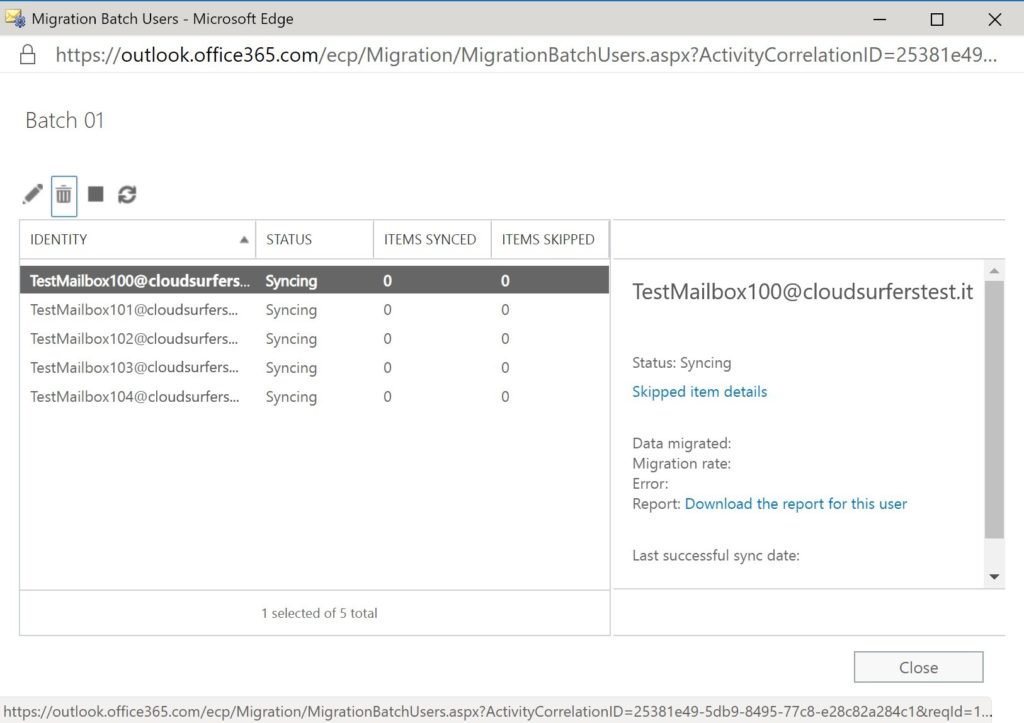Click items synced value for TestMailbox101
The width and height of the screenshot is (1024, 723).
(x=387, y=310)
